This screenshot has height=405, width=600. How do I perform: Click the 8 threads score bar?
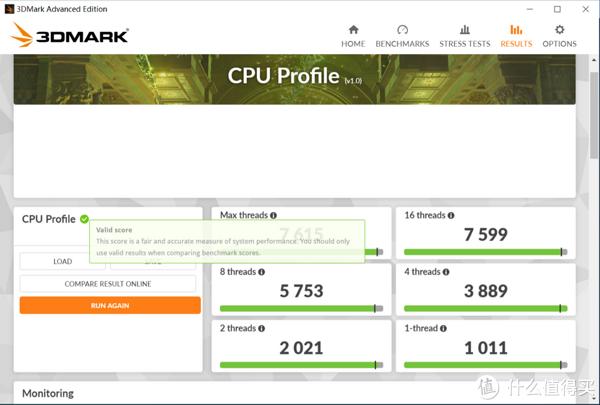pos(301,309)
